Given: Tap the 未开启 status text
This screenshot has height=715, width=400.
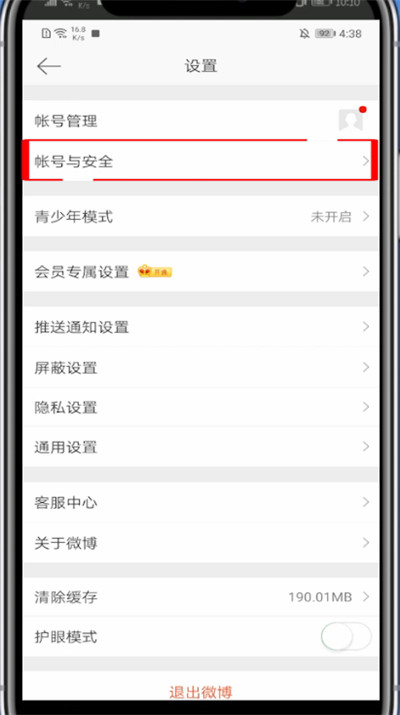Looking at the screenshot, I should click(x=331, y=217).
